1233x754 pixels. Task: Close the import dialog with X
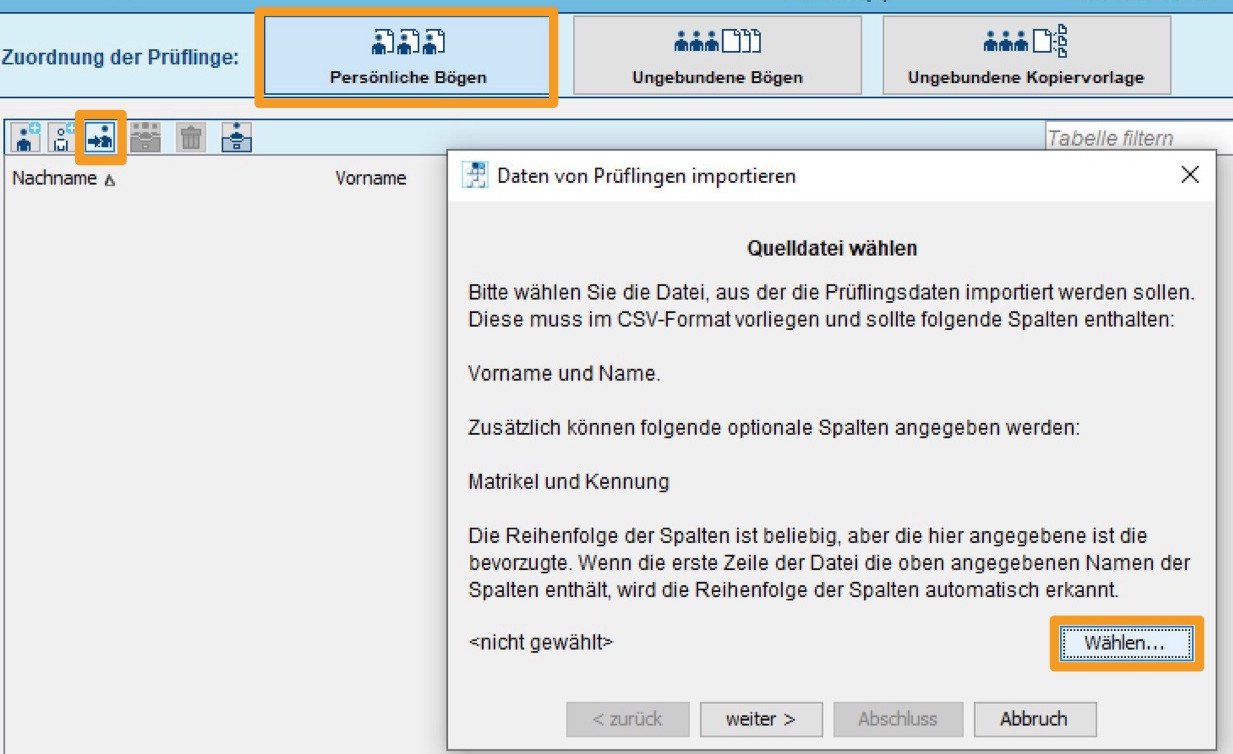(x=1190, y=175)
